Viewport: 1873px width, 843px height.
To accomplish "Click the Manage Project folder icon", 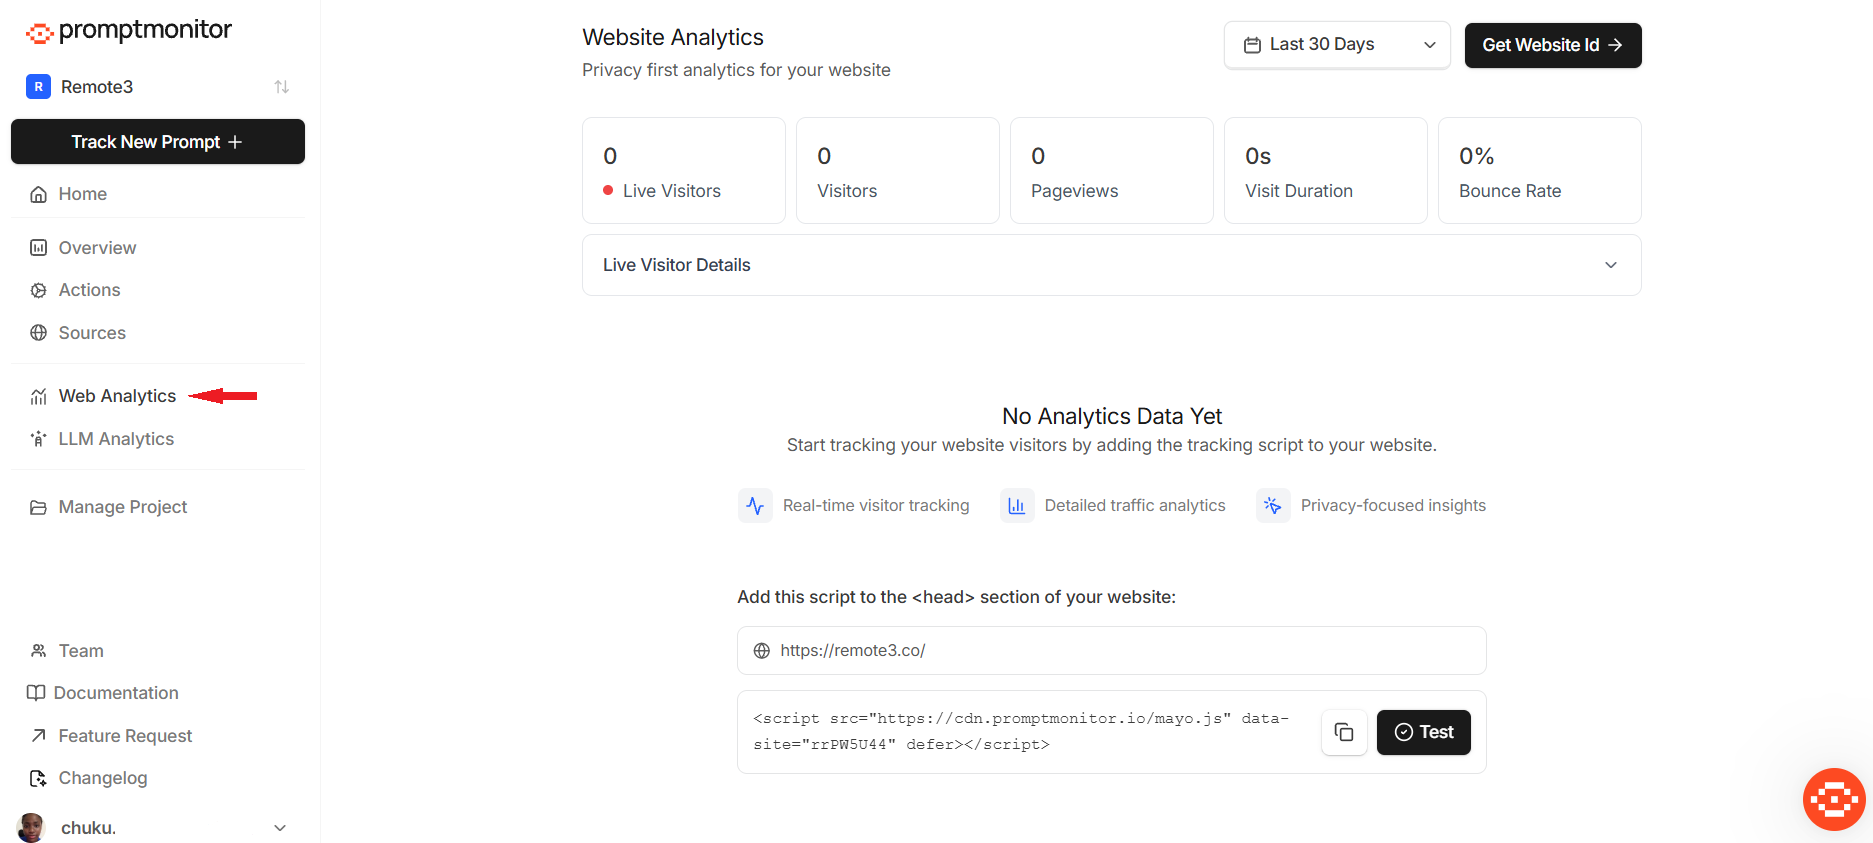I will (38, 507).
